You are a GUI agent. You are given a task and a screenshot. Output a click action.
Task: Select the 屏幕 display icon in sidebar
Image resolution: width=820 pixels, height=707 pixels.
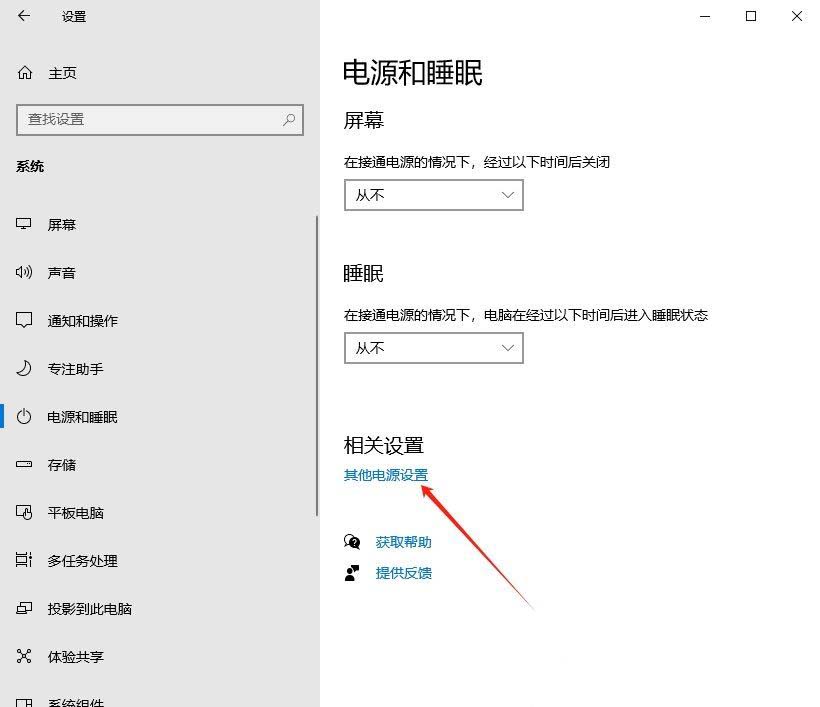point(24,224)
